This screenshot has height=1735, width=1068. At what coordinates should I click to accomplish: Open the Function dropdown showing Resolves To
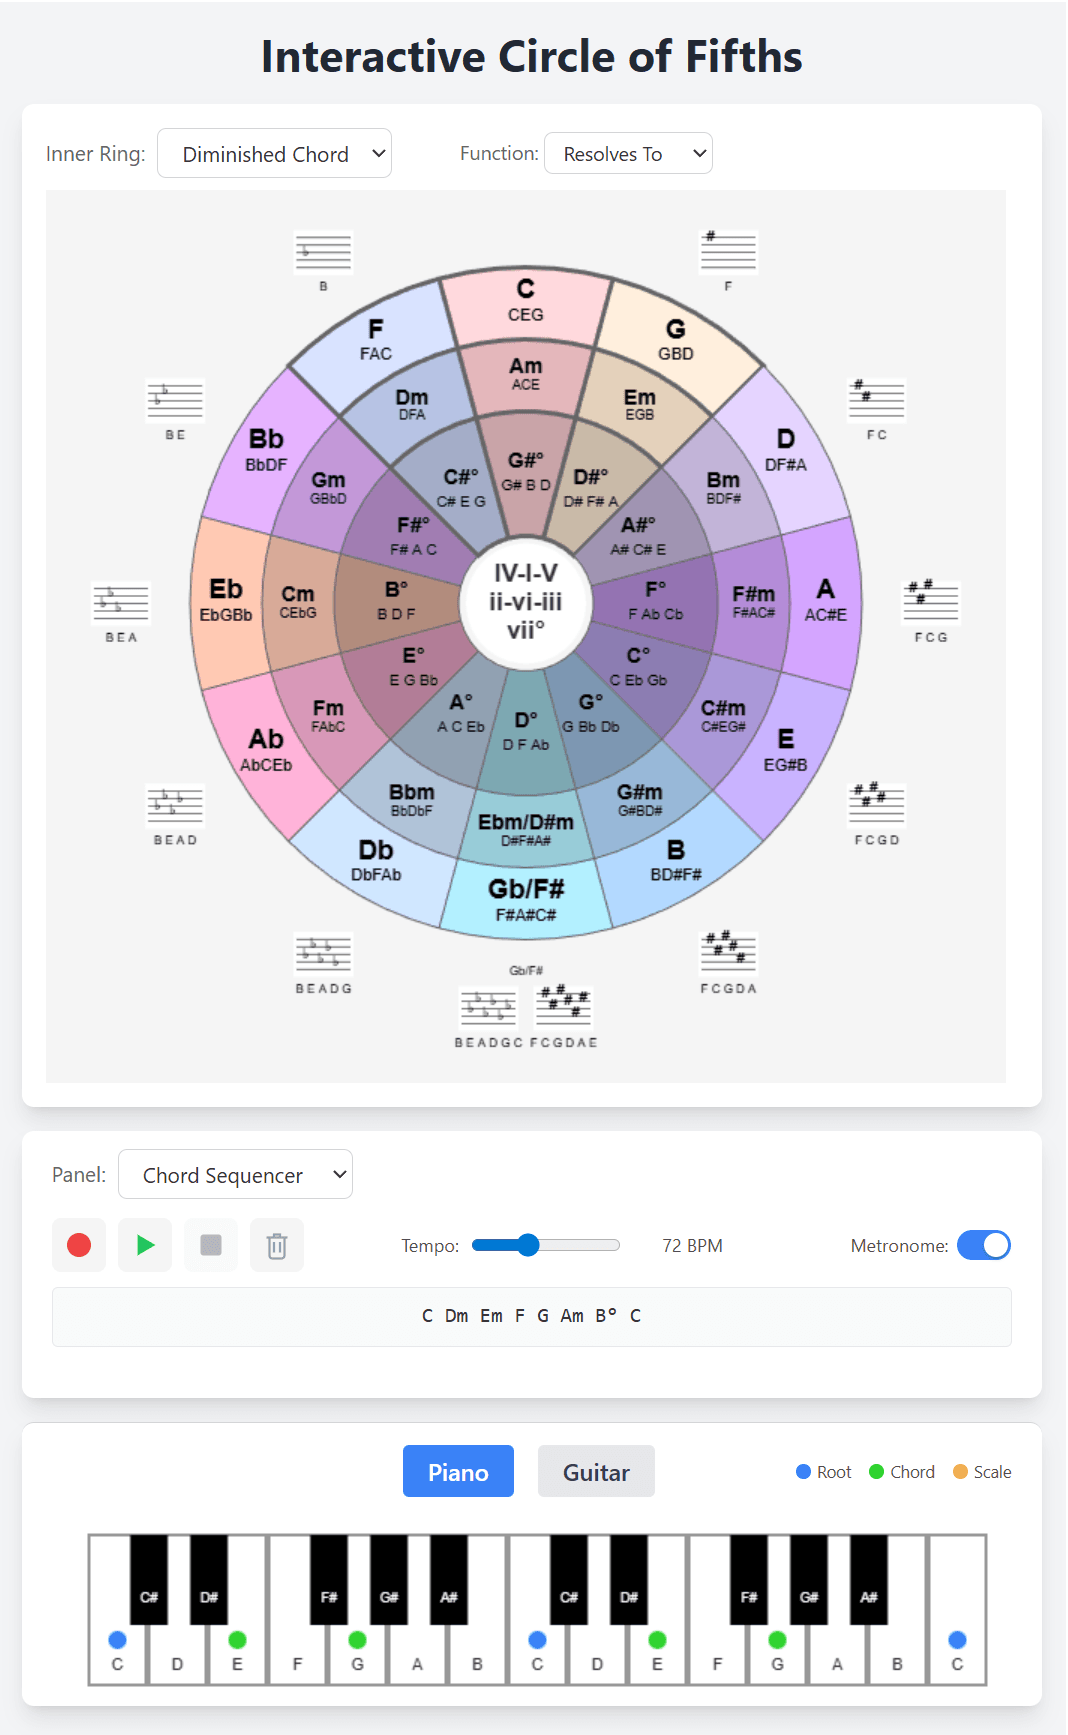click(x=628, y=153)
